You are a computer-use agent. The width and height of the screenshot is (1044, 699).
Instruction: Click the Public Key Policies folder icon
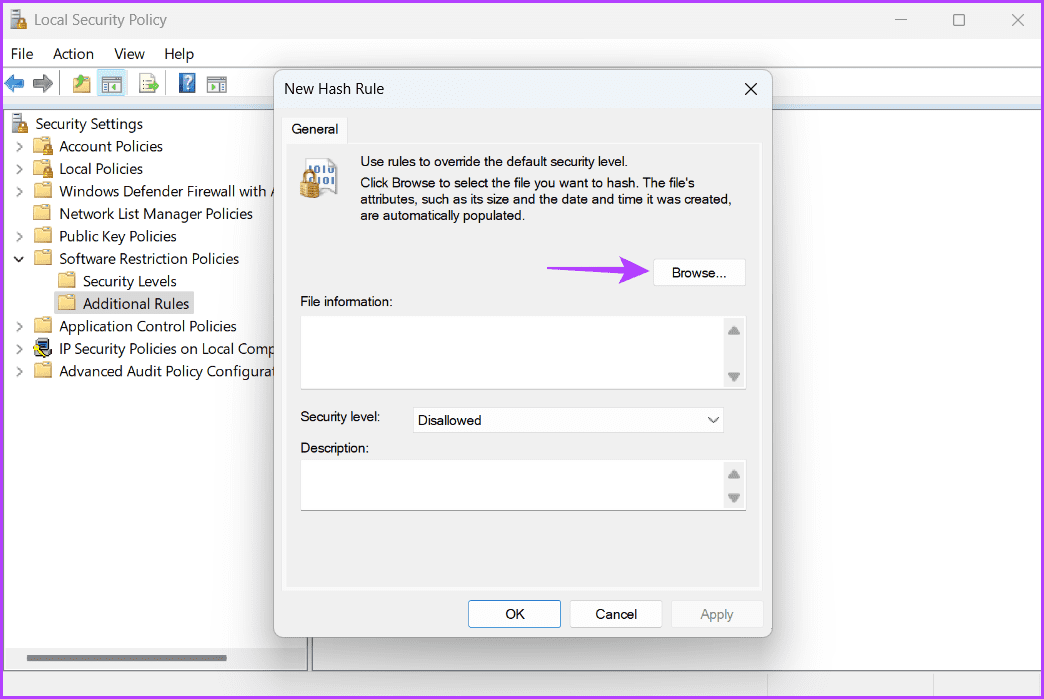[x=43, y=236]
